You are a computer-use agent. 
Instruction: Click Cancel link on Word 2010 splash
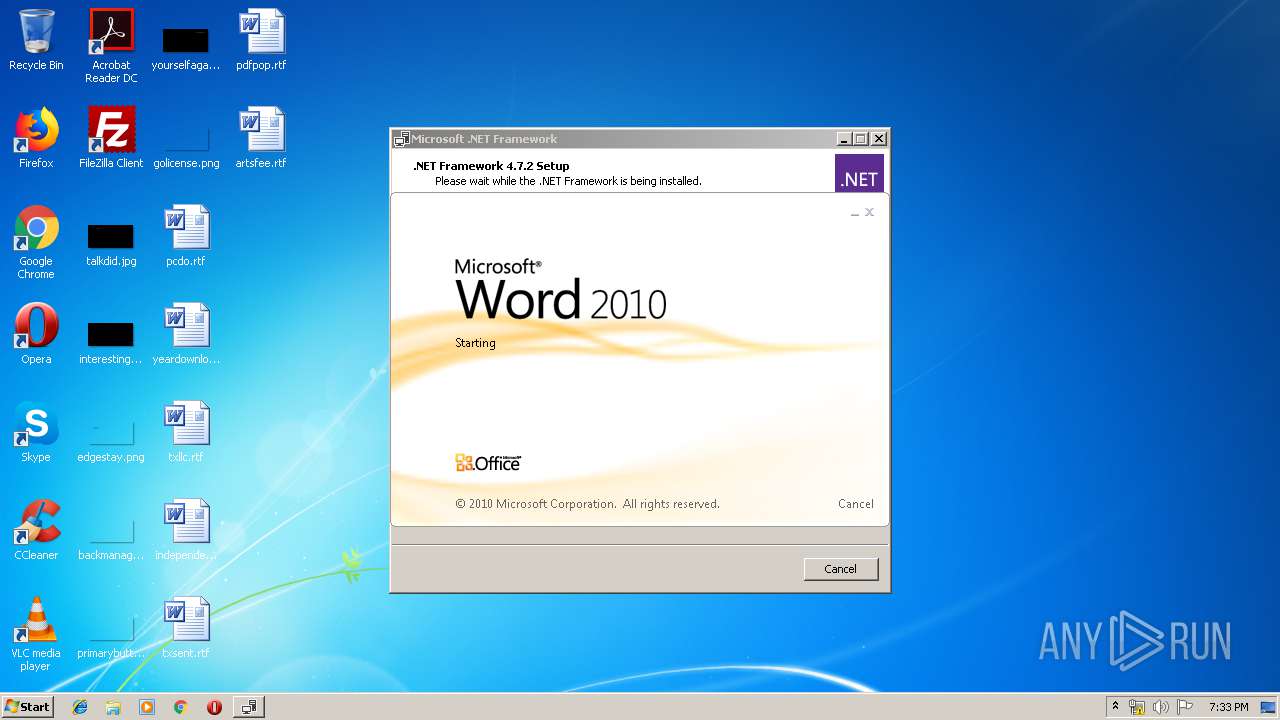pos(856,504)
